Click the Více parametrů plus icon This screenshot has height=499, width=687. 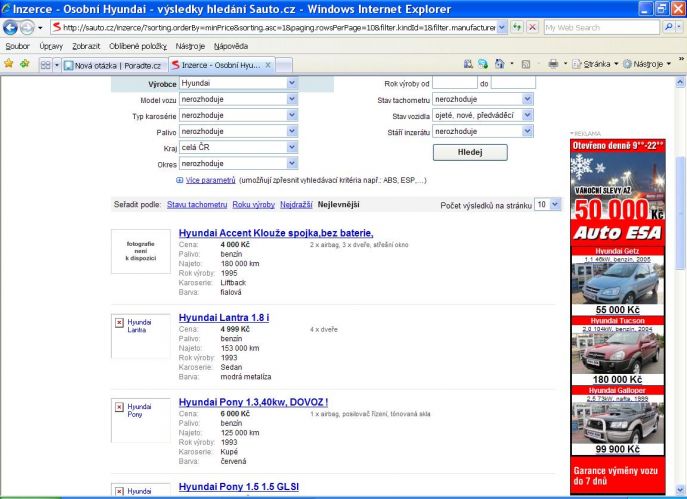tap(179, 180)
